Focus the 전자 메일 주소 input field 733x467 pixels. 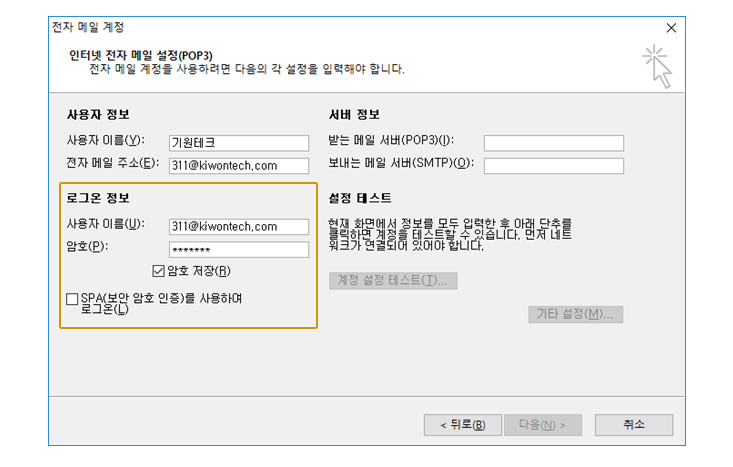[x=238, y=166]
